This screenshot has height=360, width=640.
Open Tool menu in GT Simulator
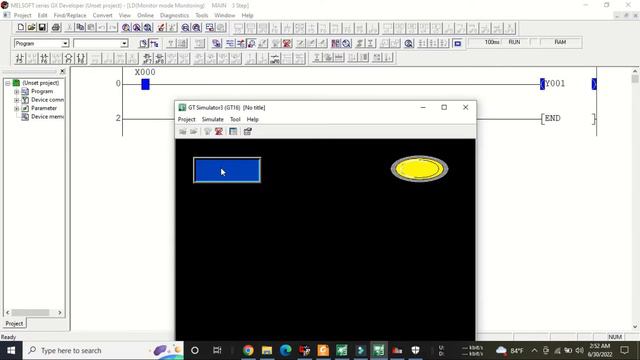(x=235, y=119)
